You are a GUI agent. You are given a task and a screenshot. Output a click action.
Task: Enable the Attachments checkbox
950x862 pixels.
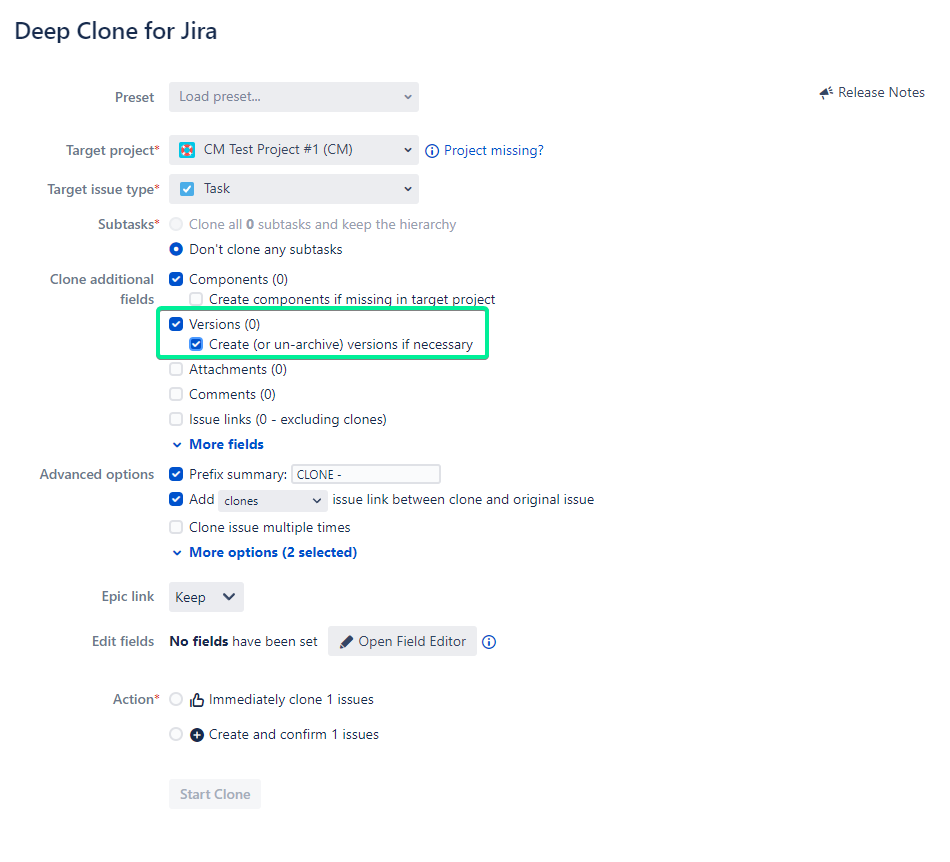(x=176, y=369)
